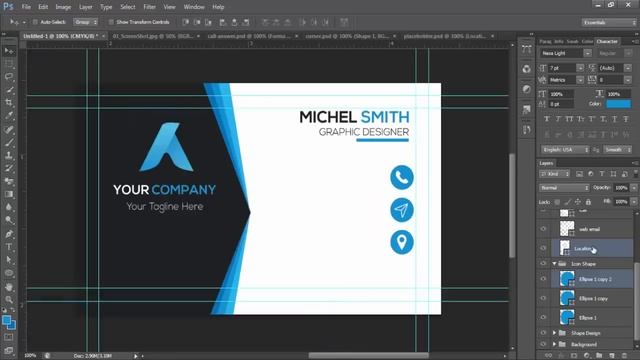Click the Delete layer trash icon

click(x=624, y=356)
